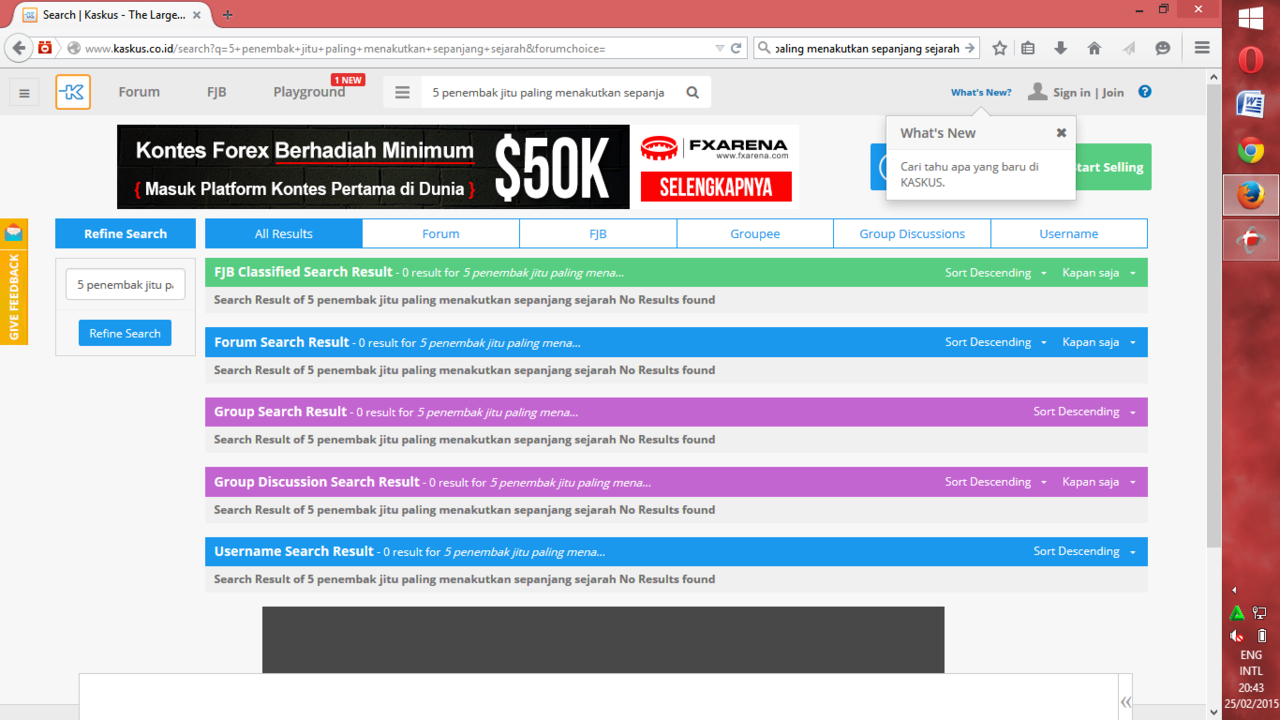Screen dimensions: 1280x720
Task: Switch to the Username results tab
Action: 1069,233
